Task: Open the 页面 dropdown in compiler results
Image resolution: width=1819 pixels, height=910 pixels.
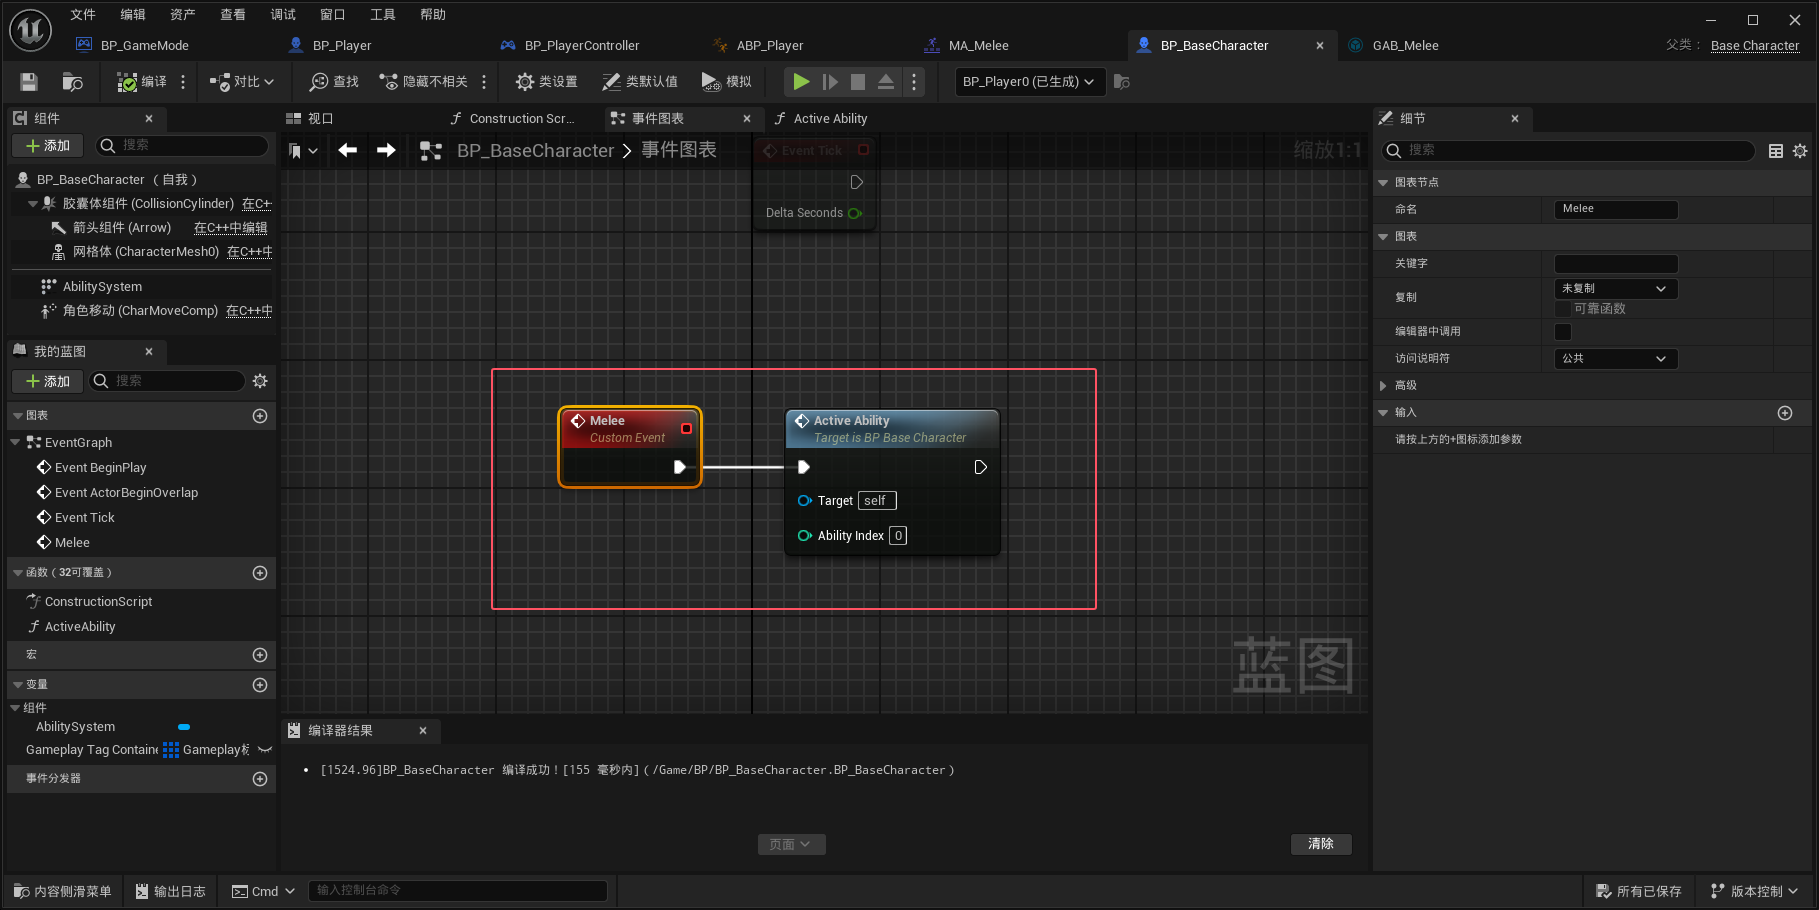Action: tap(791, 844)
